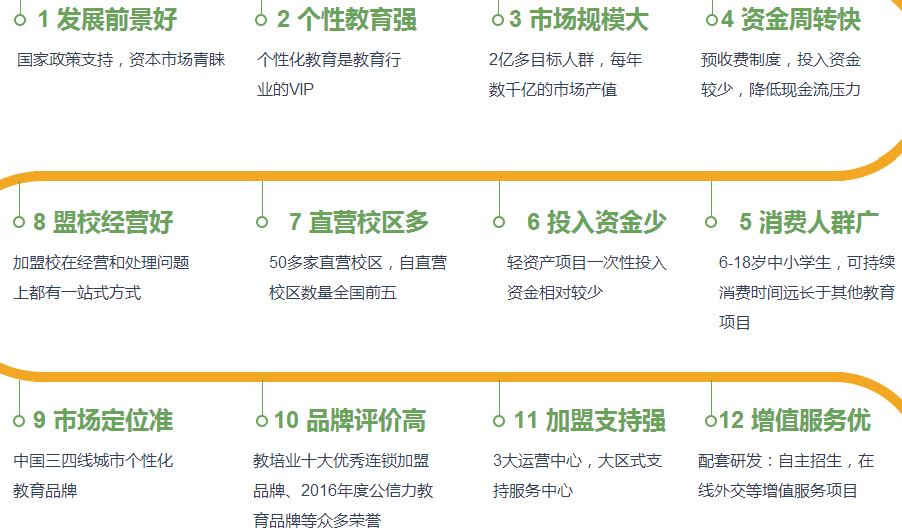Image resolution: width=902 pixels, height=528 pixels.
Task: Click the circle marker beside 10 品牌评价高
Action: coord(262,421)
